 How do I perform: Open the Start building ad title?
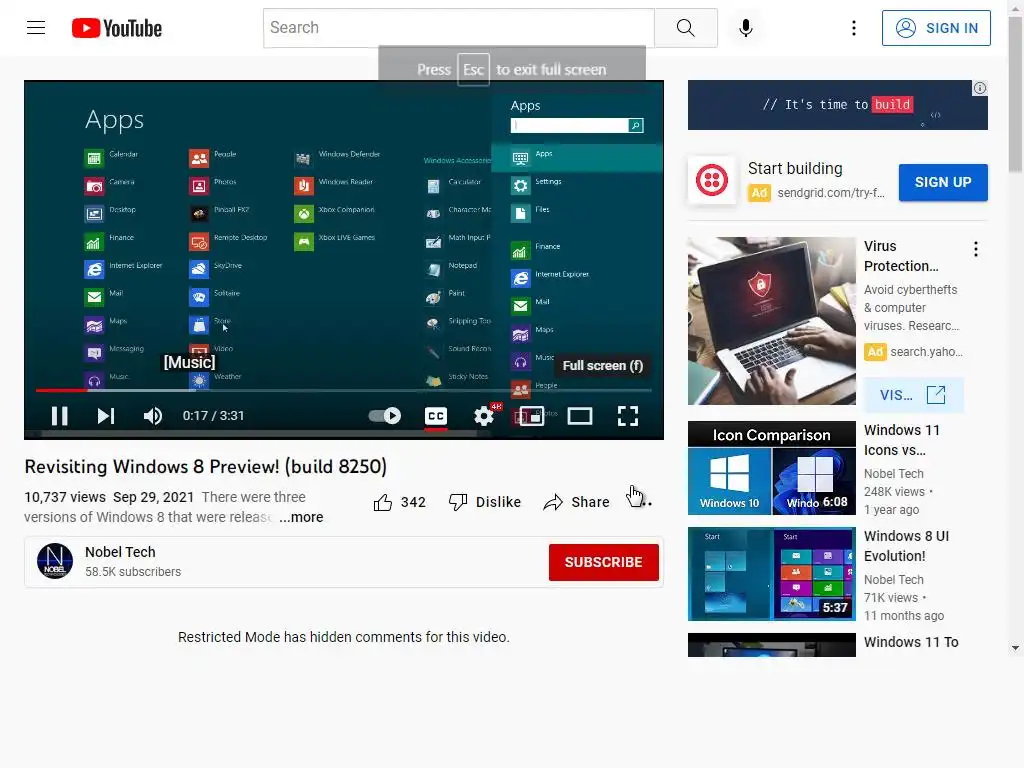tap(795, 168)
